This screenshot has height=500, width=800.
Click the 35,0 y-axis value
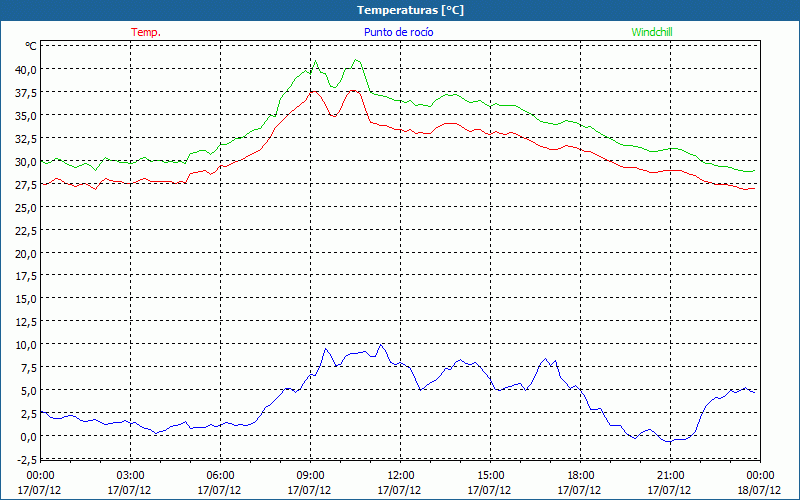point(27,115)
